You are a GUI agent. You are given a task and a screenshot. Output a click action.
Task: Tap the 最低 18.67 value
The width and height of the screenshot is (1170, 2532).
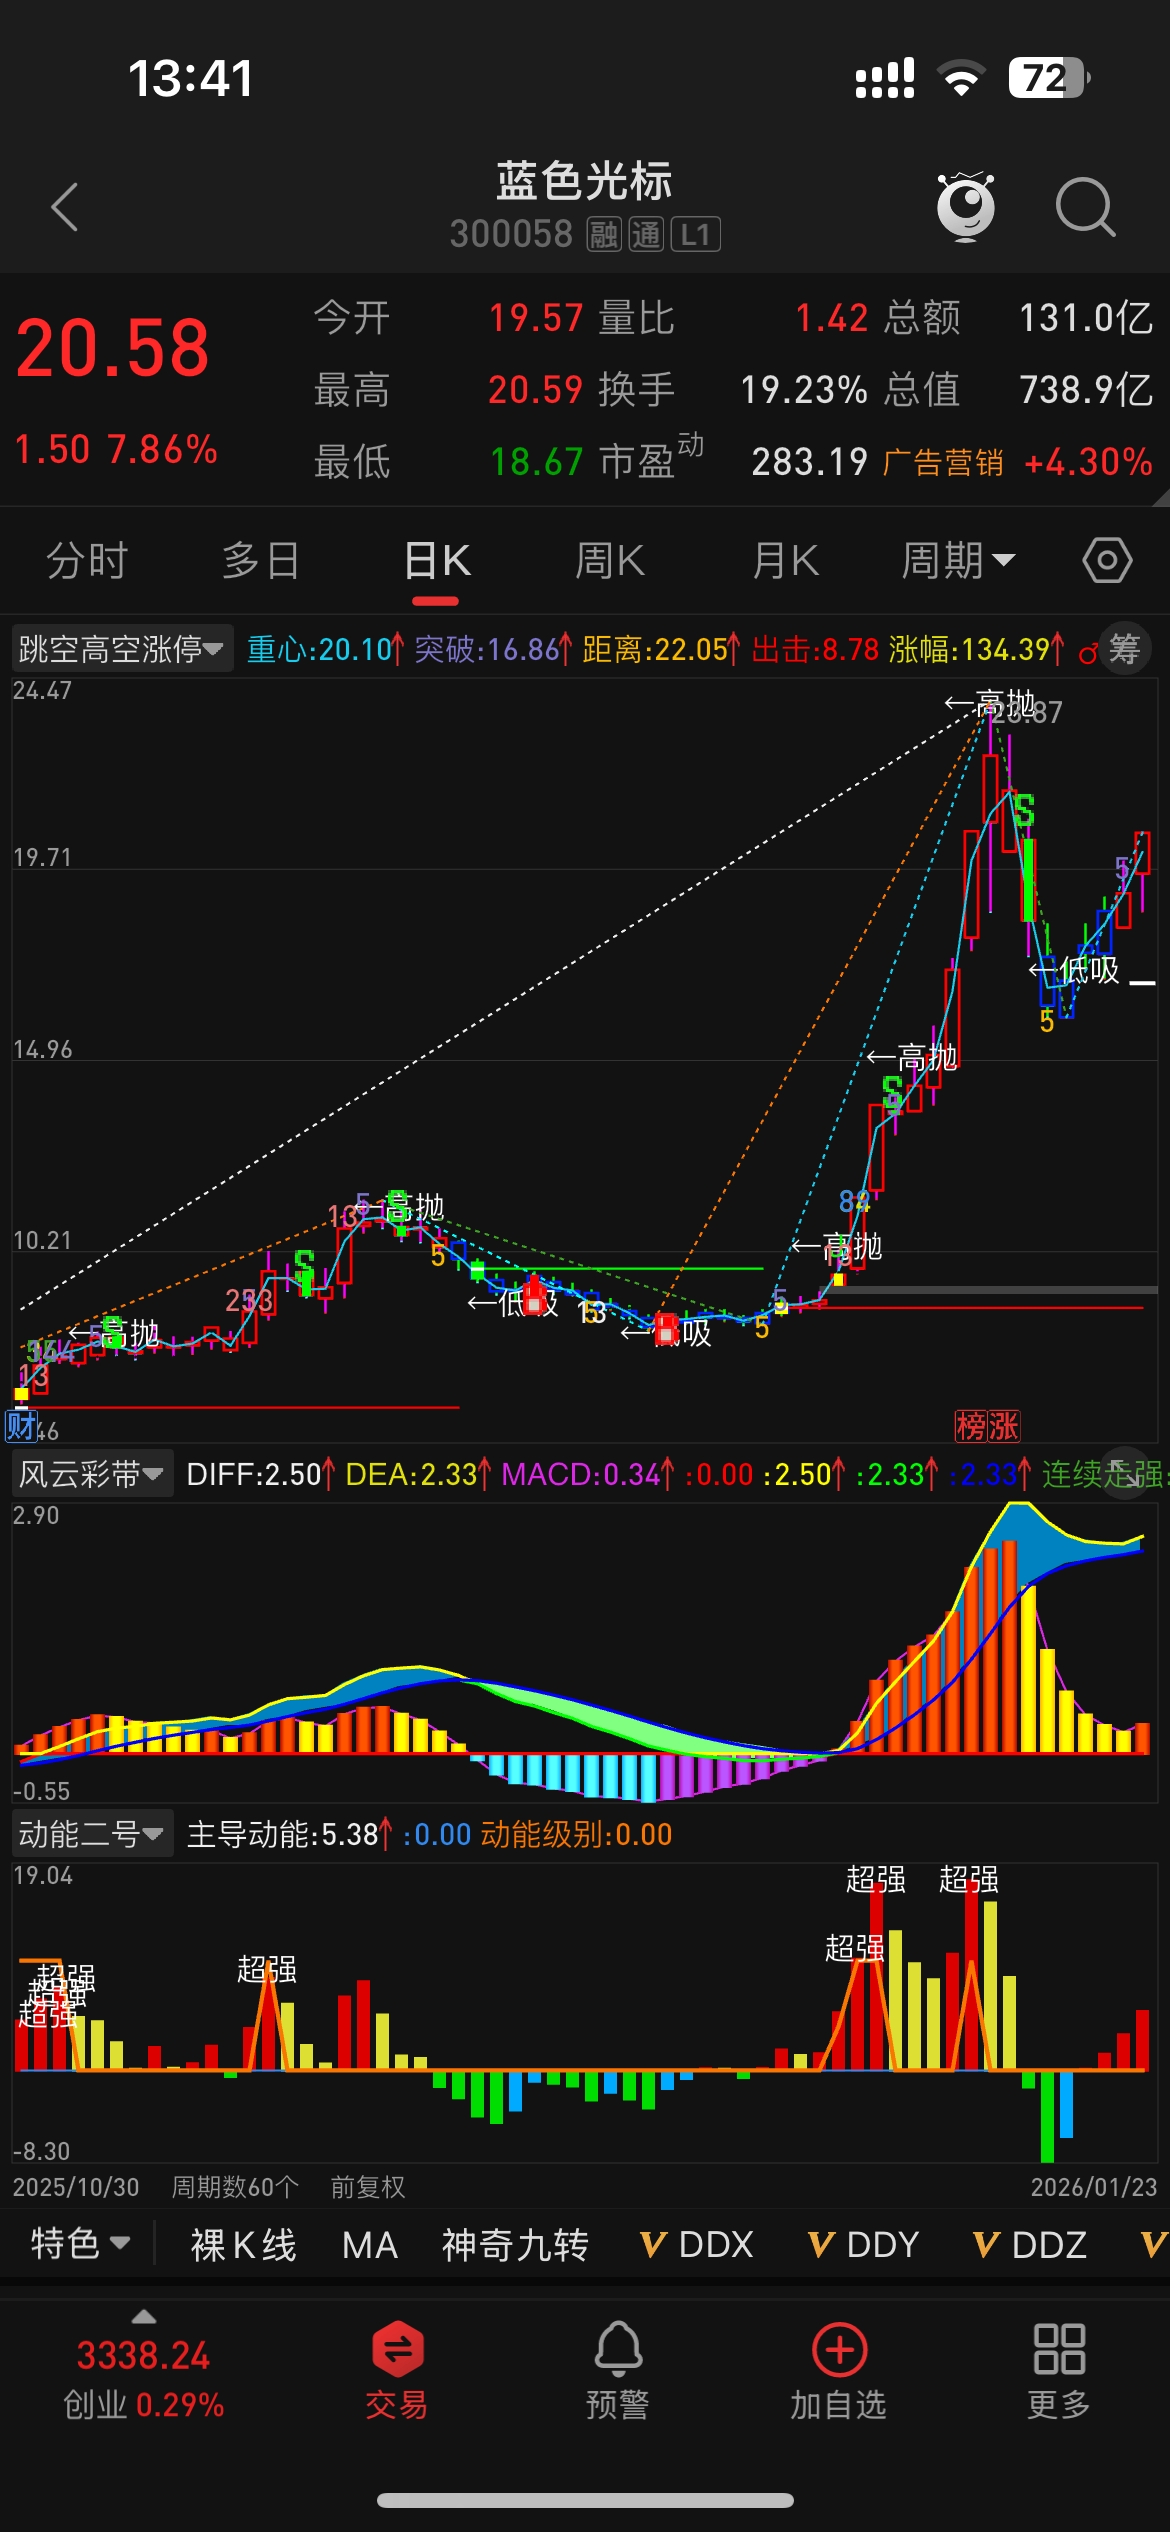535,462
